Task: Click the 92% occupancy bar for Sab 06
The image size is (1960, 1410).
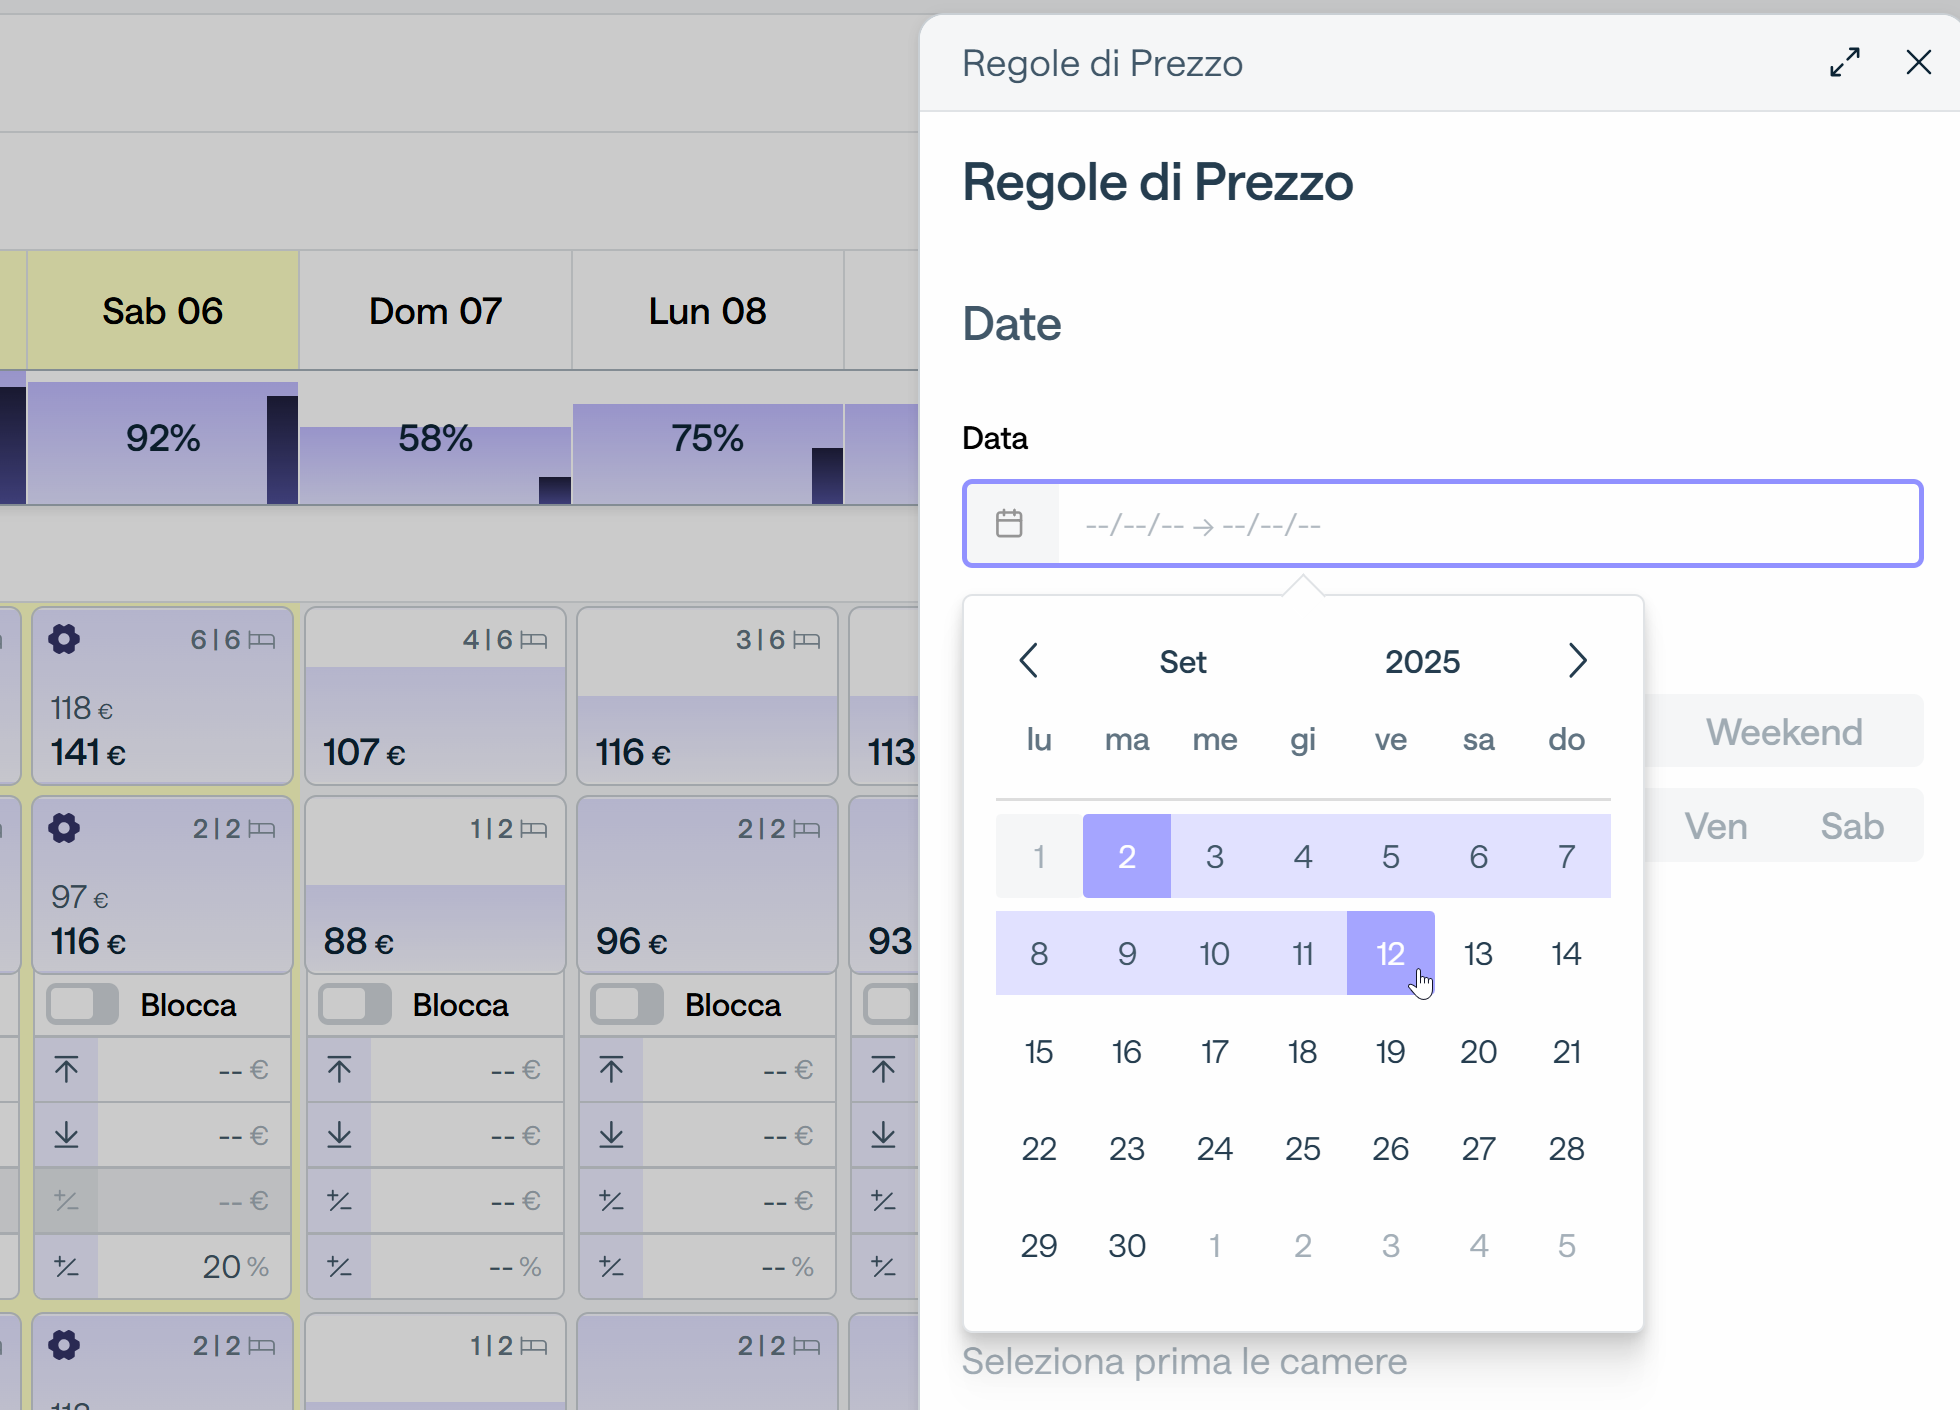Action: pyautogui.click(x=163, y=438)
